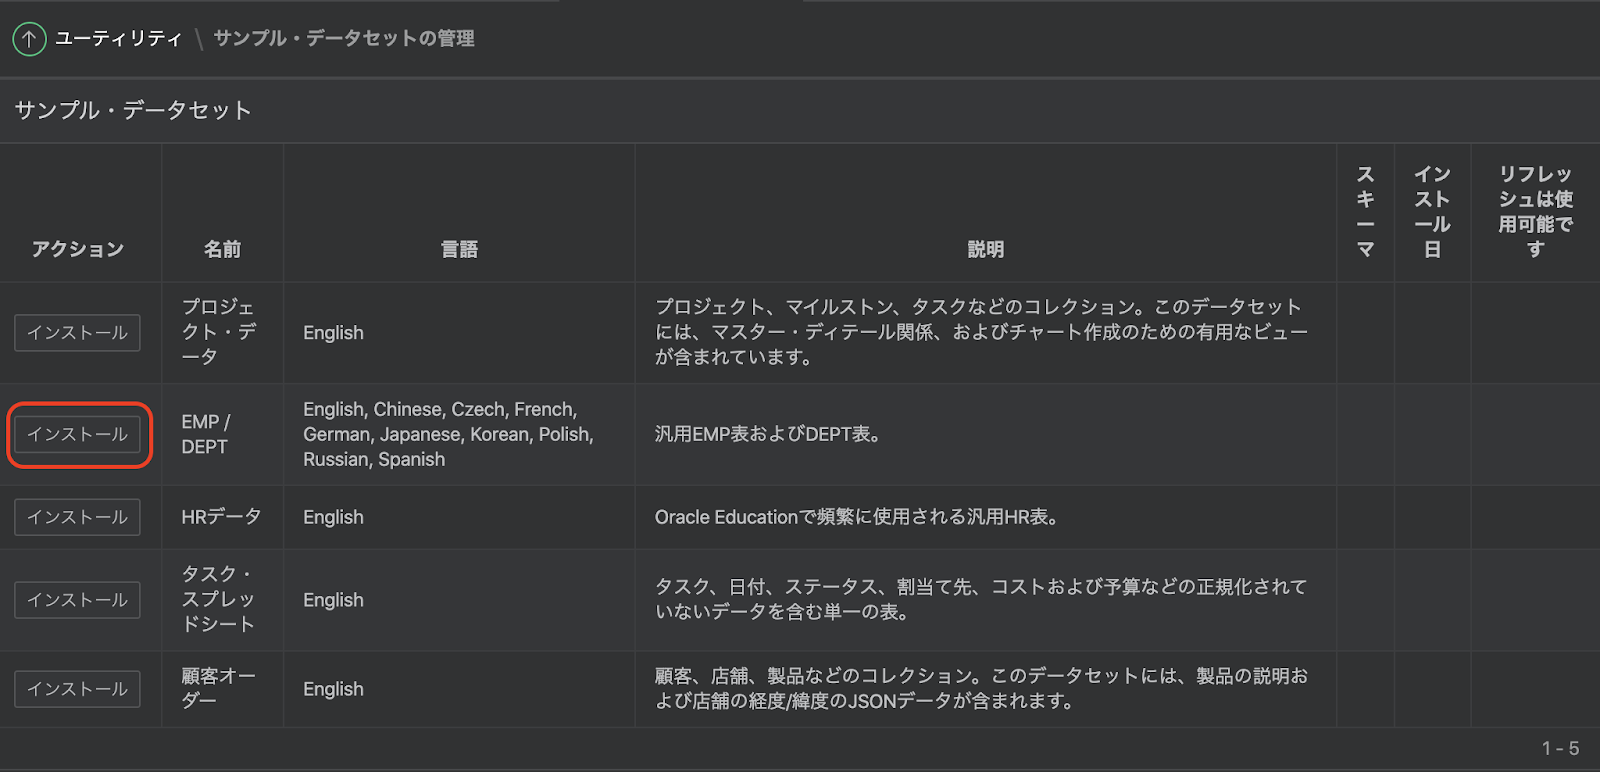Select the HRデータ name cell

221,517
